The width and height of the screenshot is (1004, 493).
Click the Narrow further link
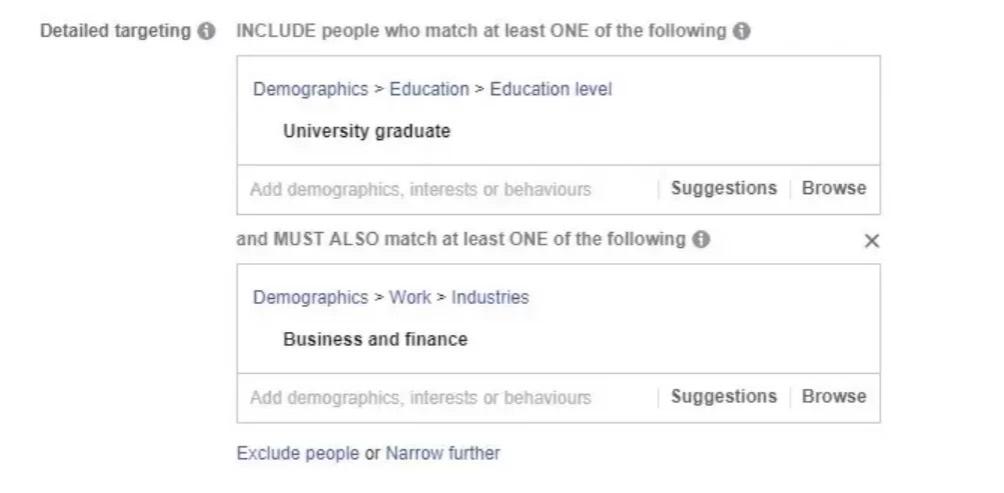(442, 453)
